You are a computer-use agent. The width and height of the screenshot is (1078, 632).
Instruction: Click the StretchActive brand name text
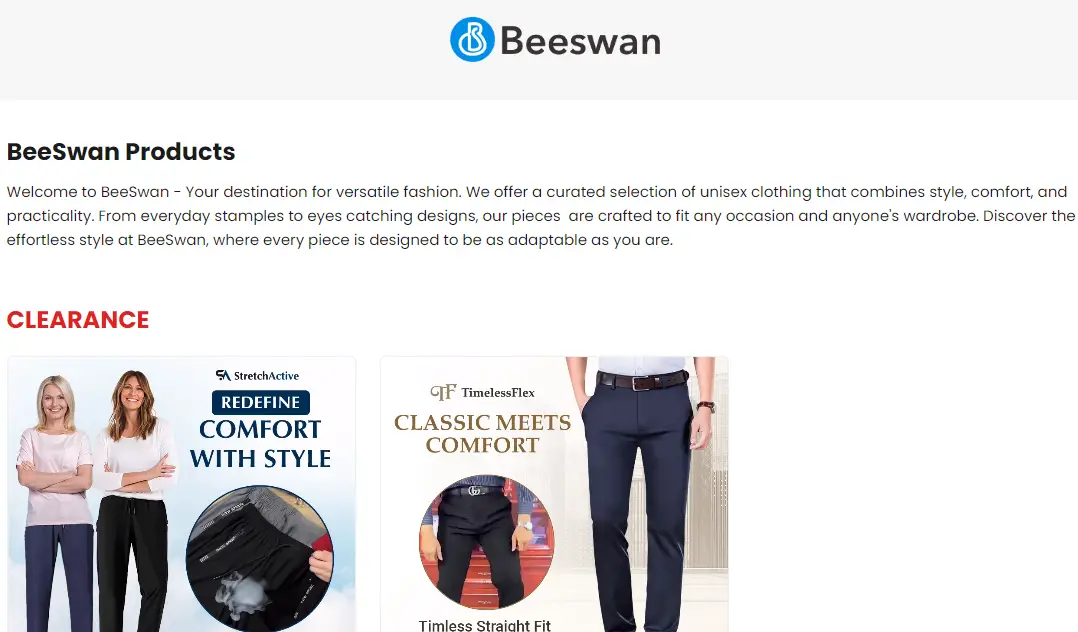click(x=266, y=375)
